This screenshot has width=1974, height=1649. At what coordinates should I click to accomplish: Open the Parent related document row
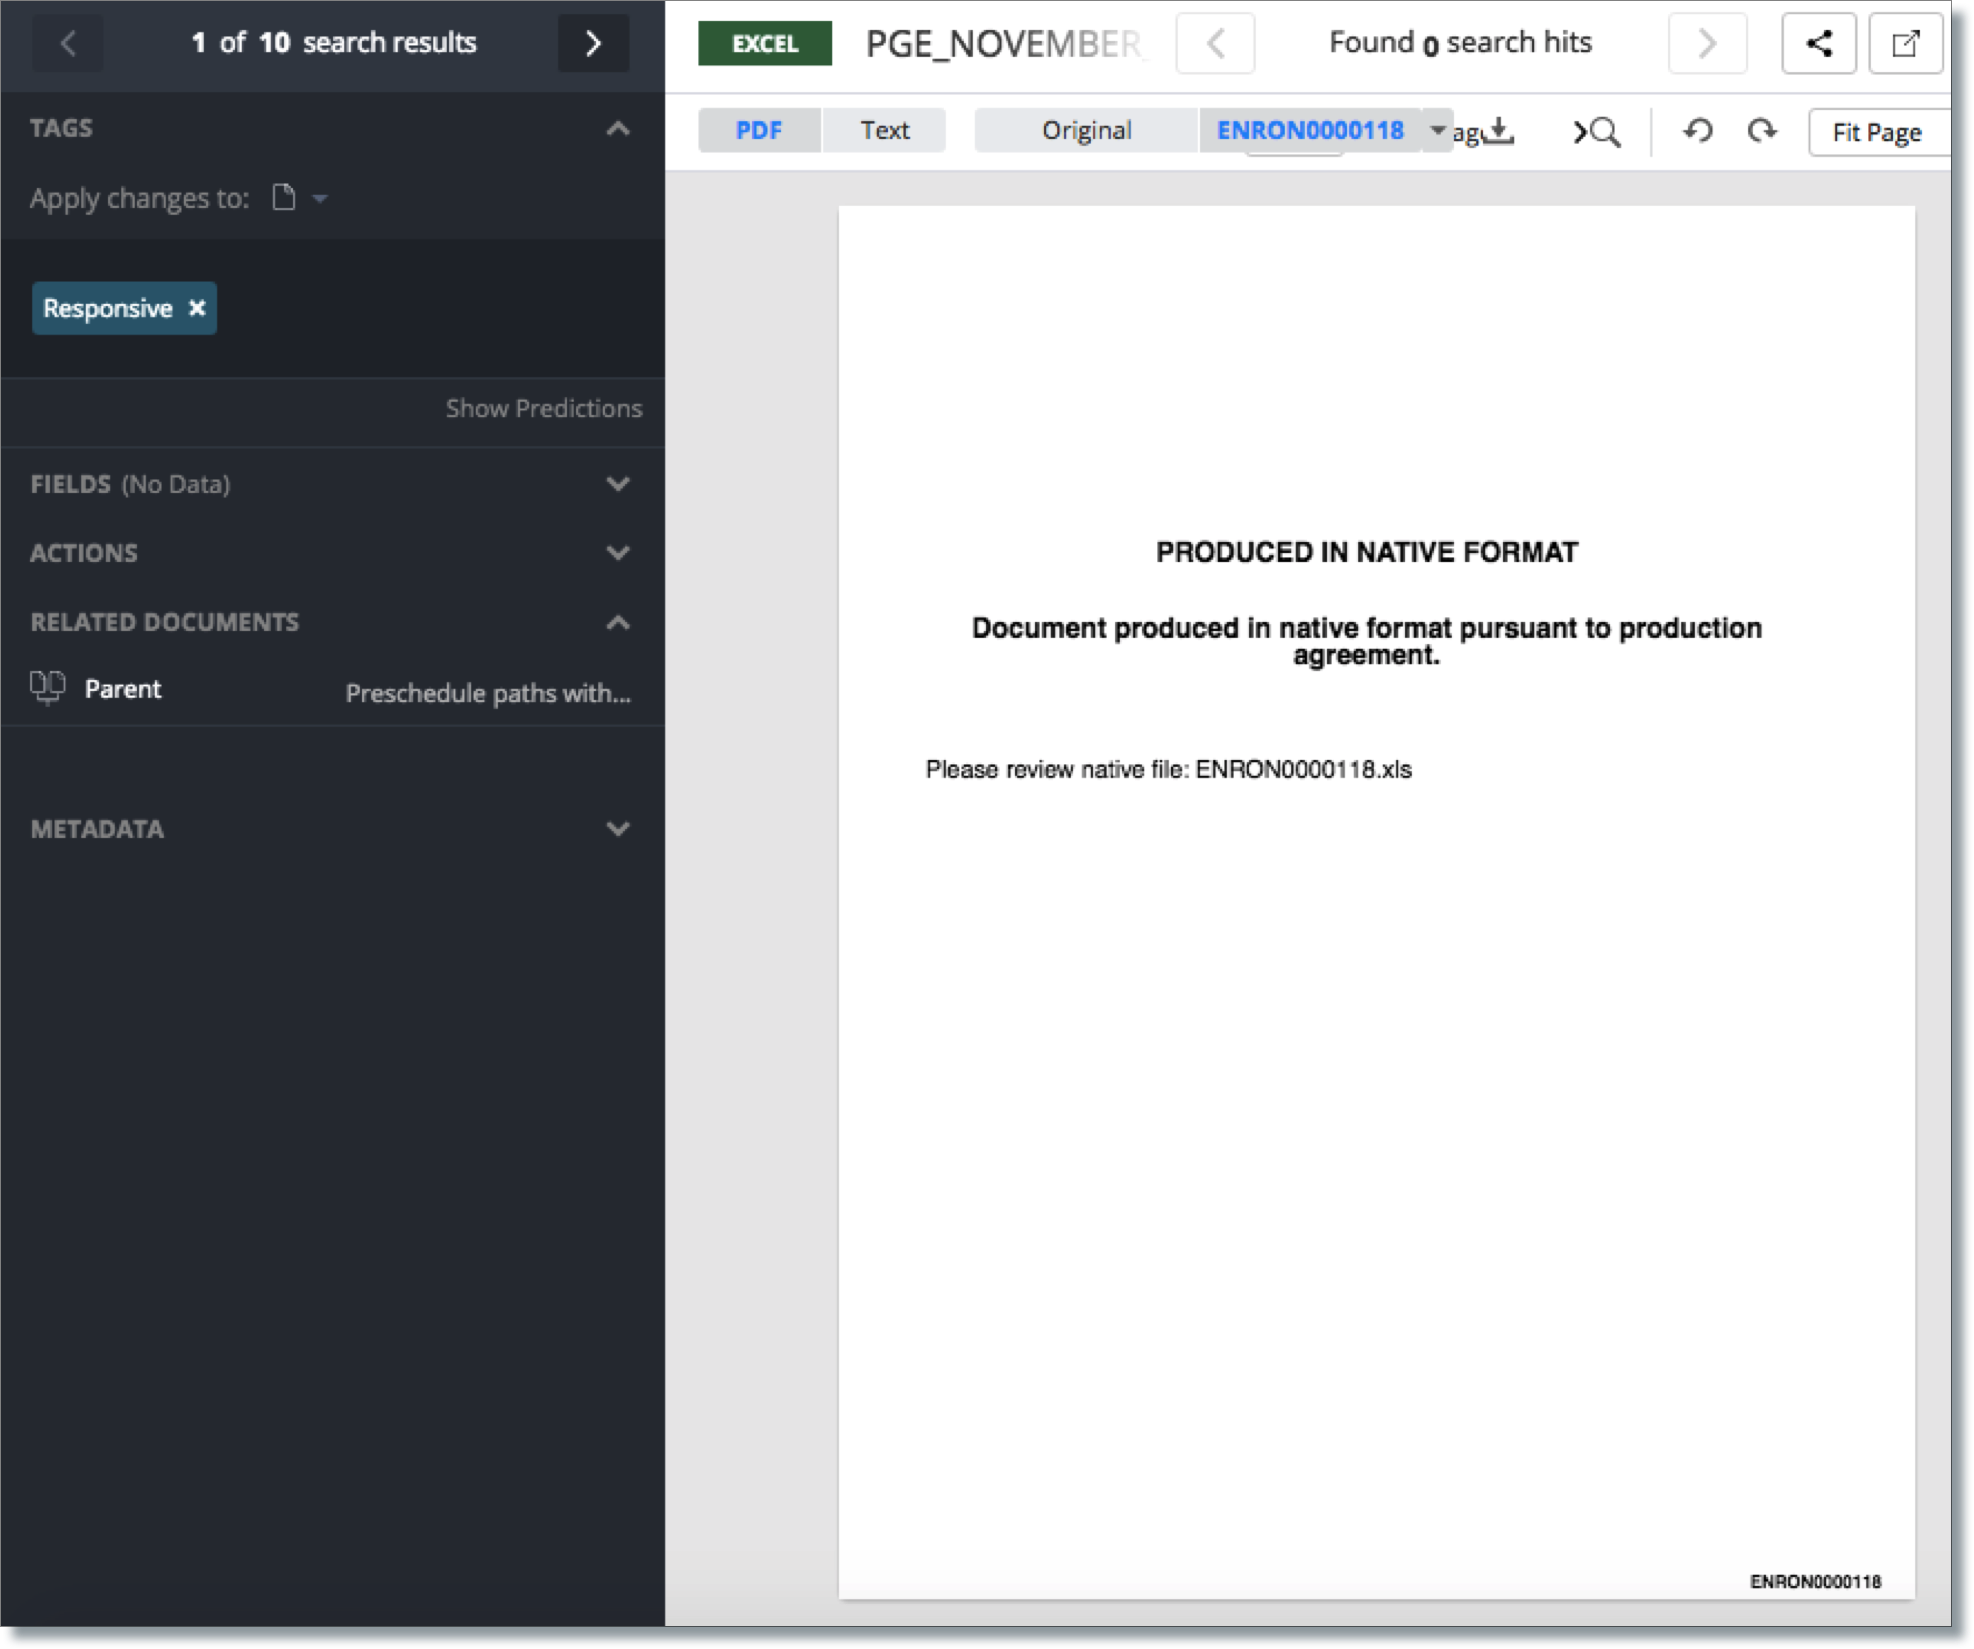(x=332, y=690)
